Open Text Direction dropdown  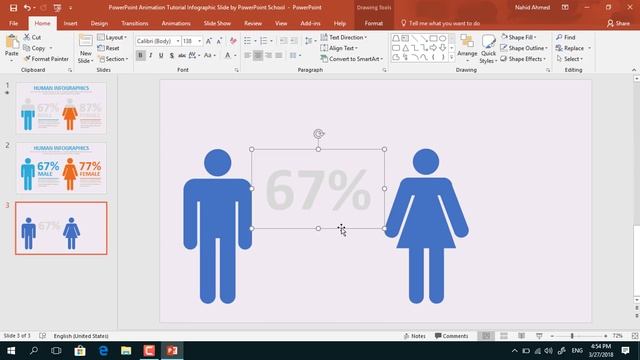344,37
